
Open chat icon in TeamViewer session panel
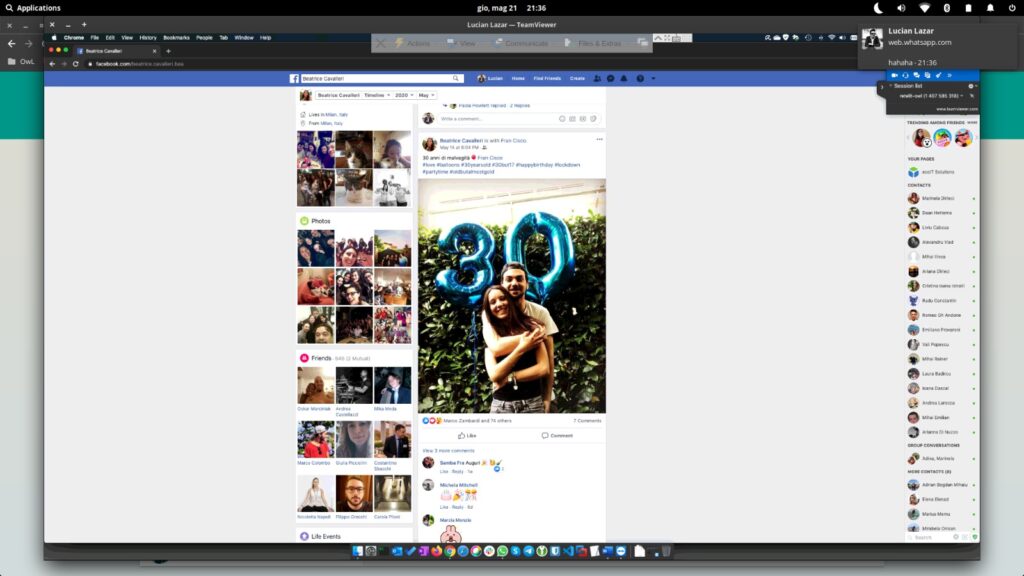[916, 76]
